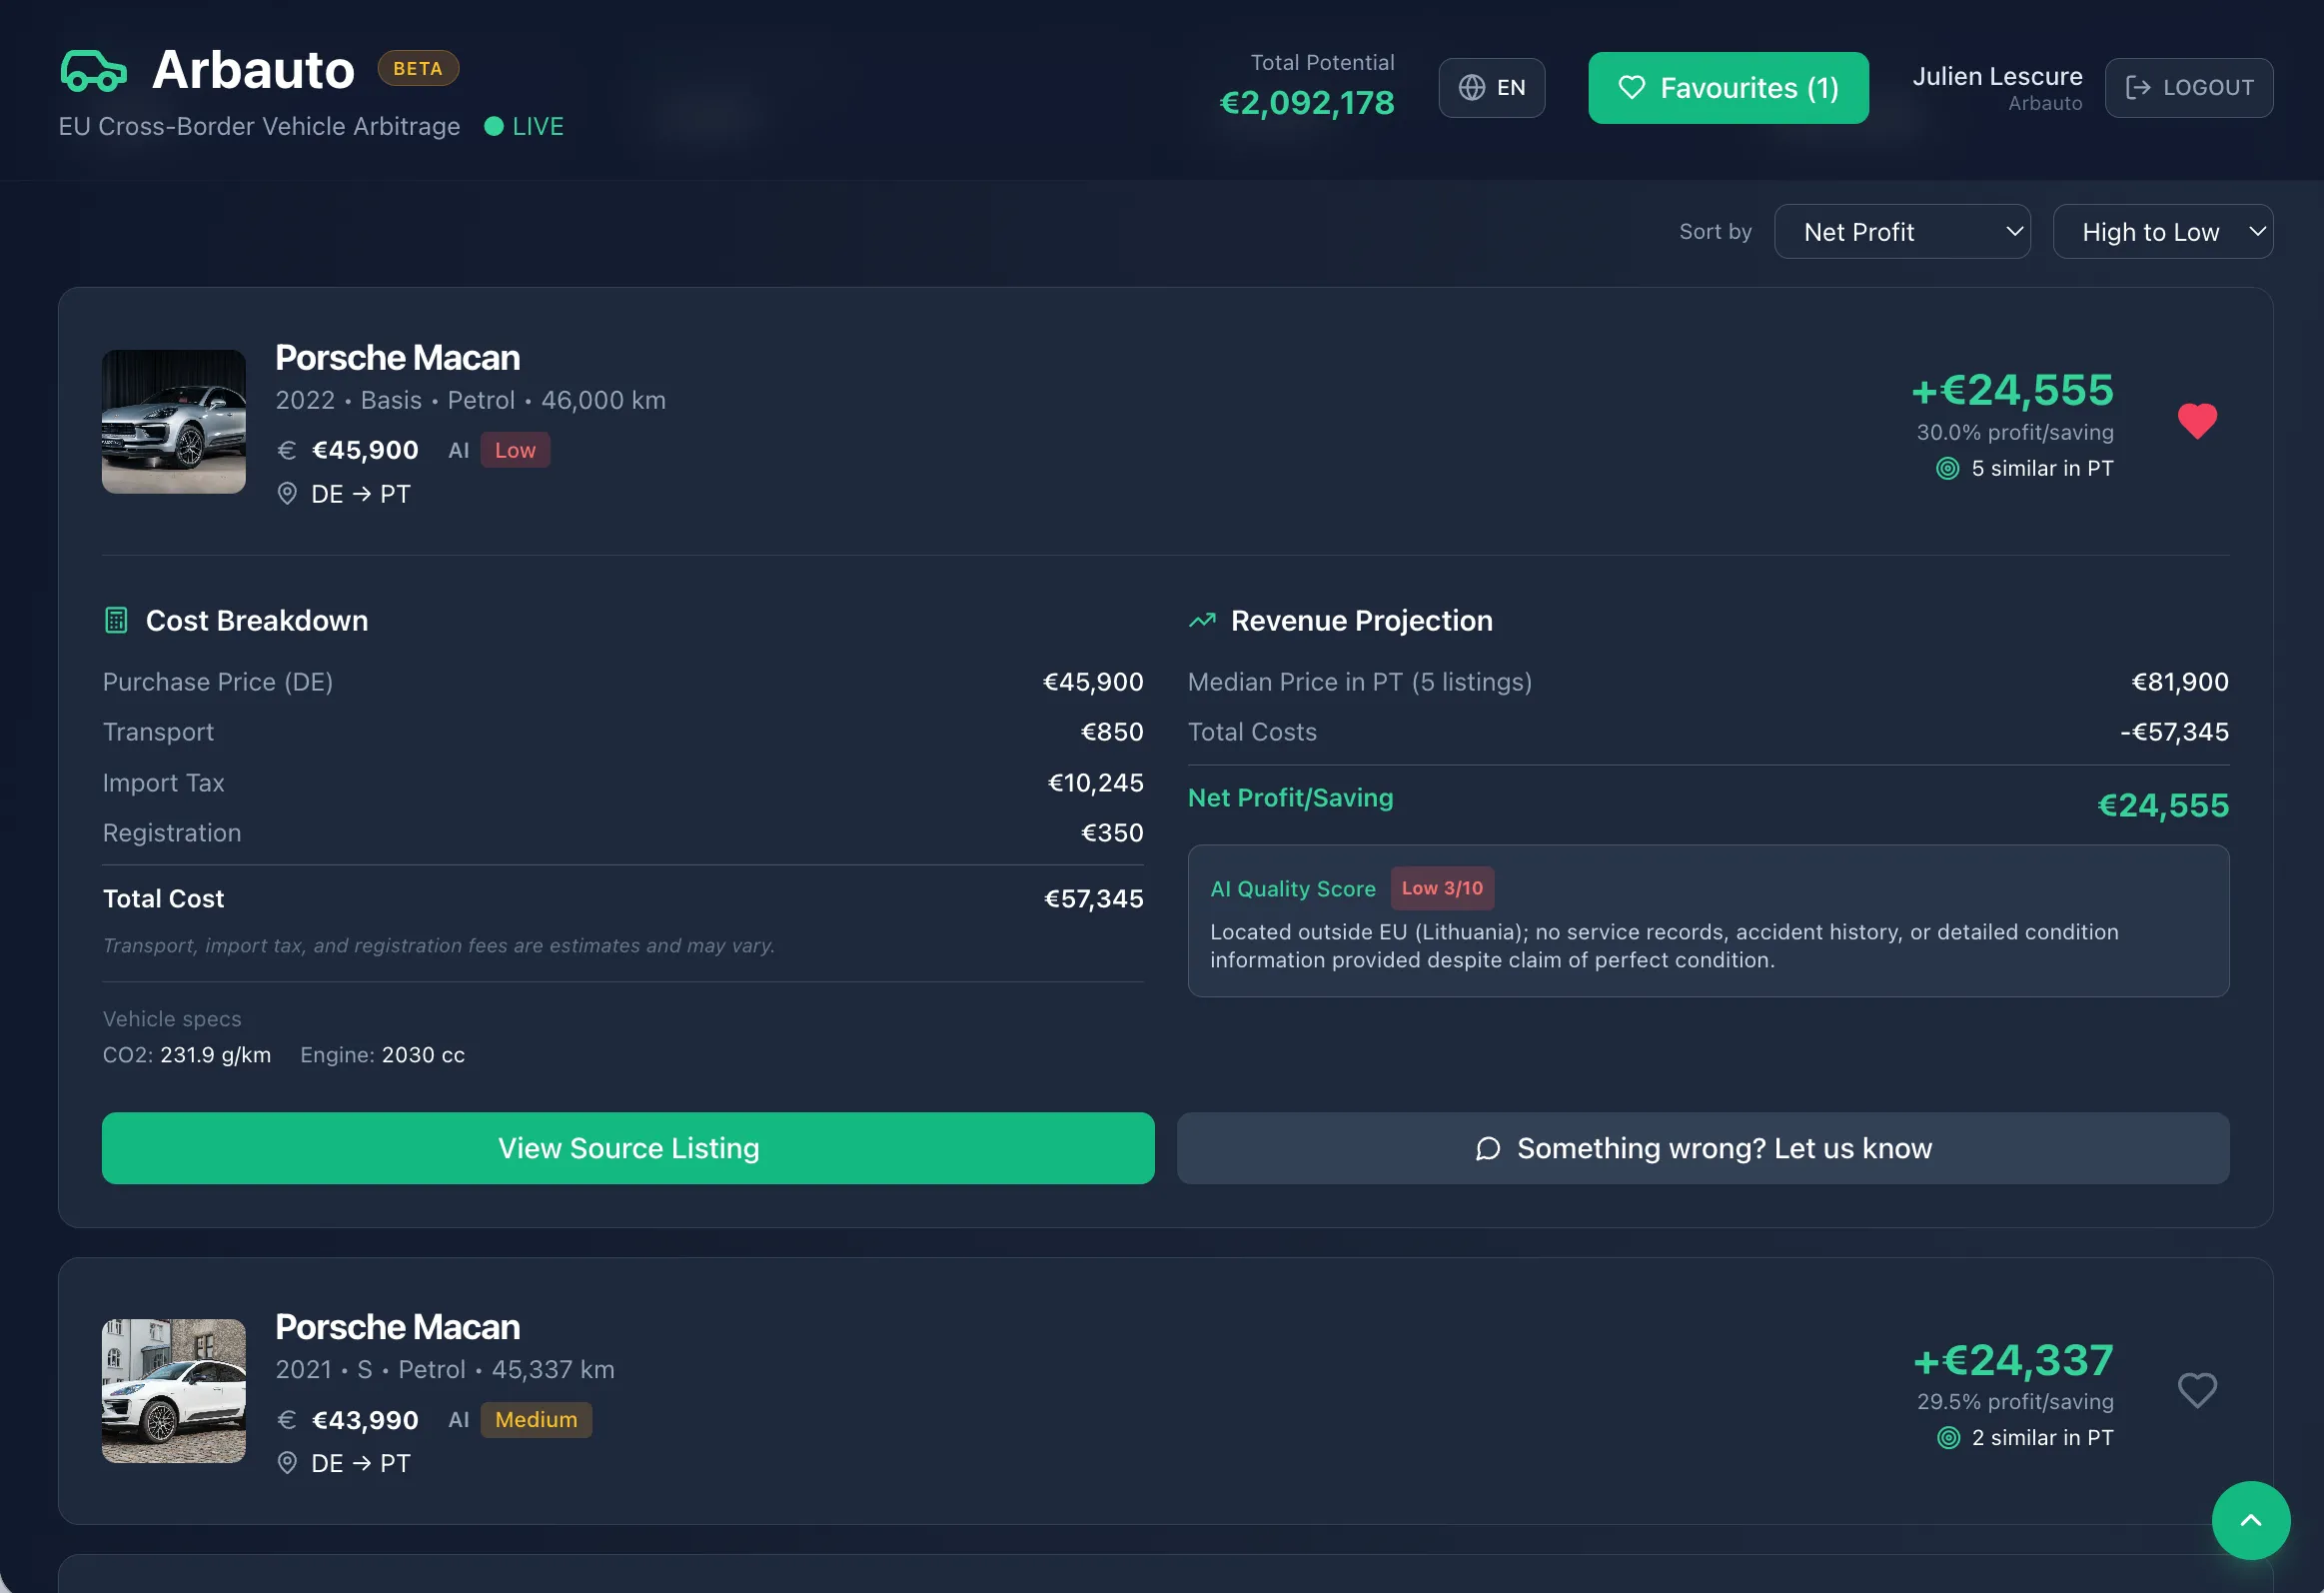Click the Low AI badge on 2022 Macan
The width and height of the screenshot is (2324, 1593).
point(515,450)
